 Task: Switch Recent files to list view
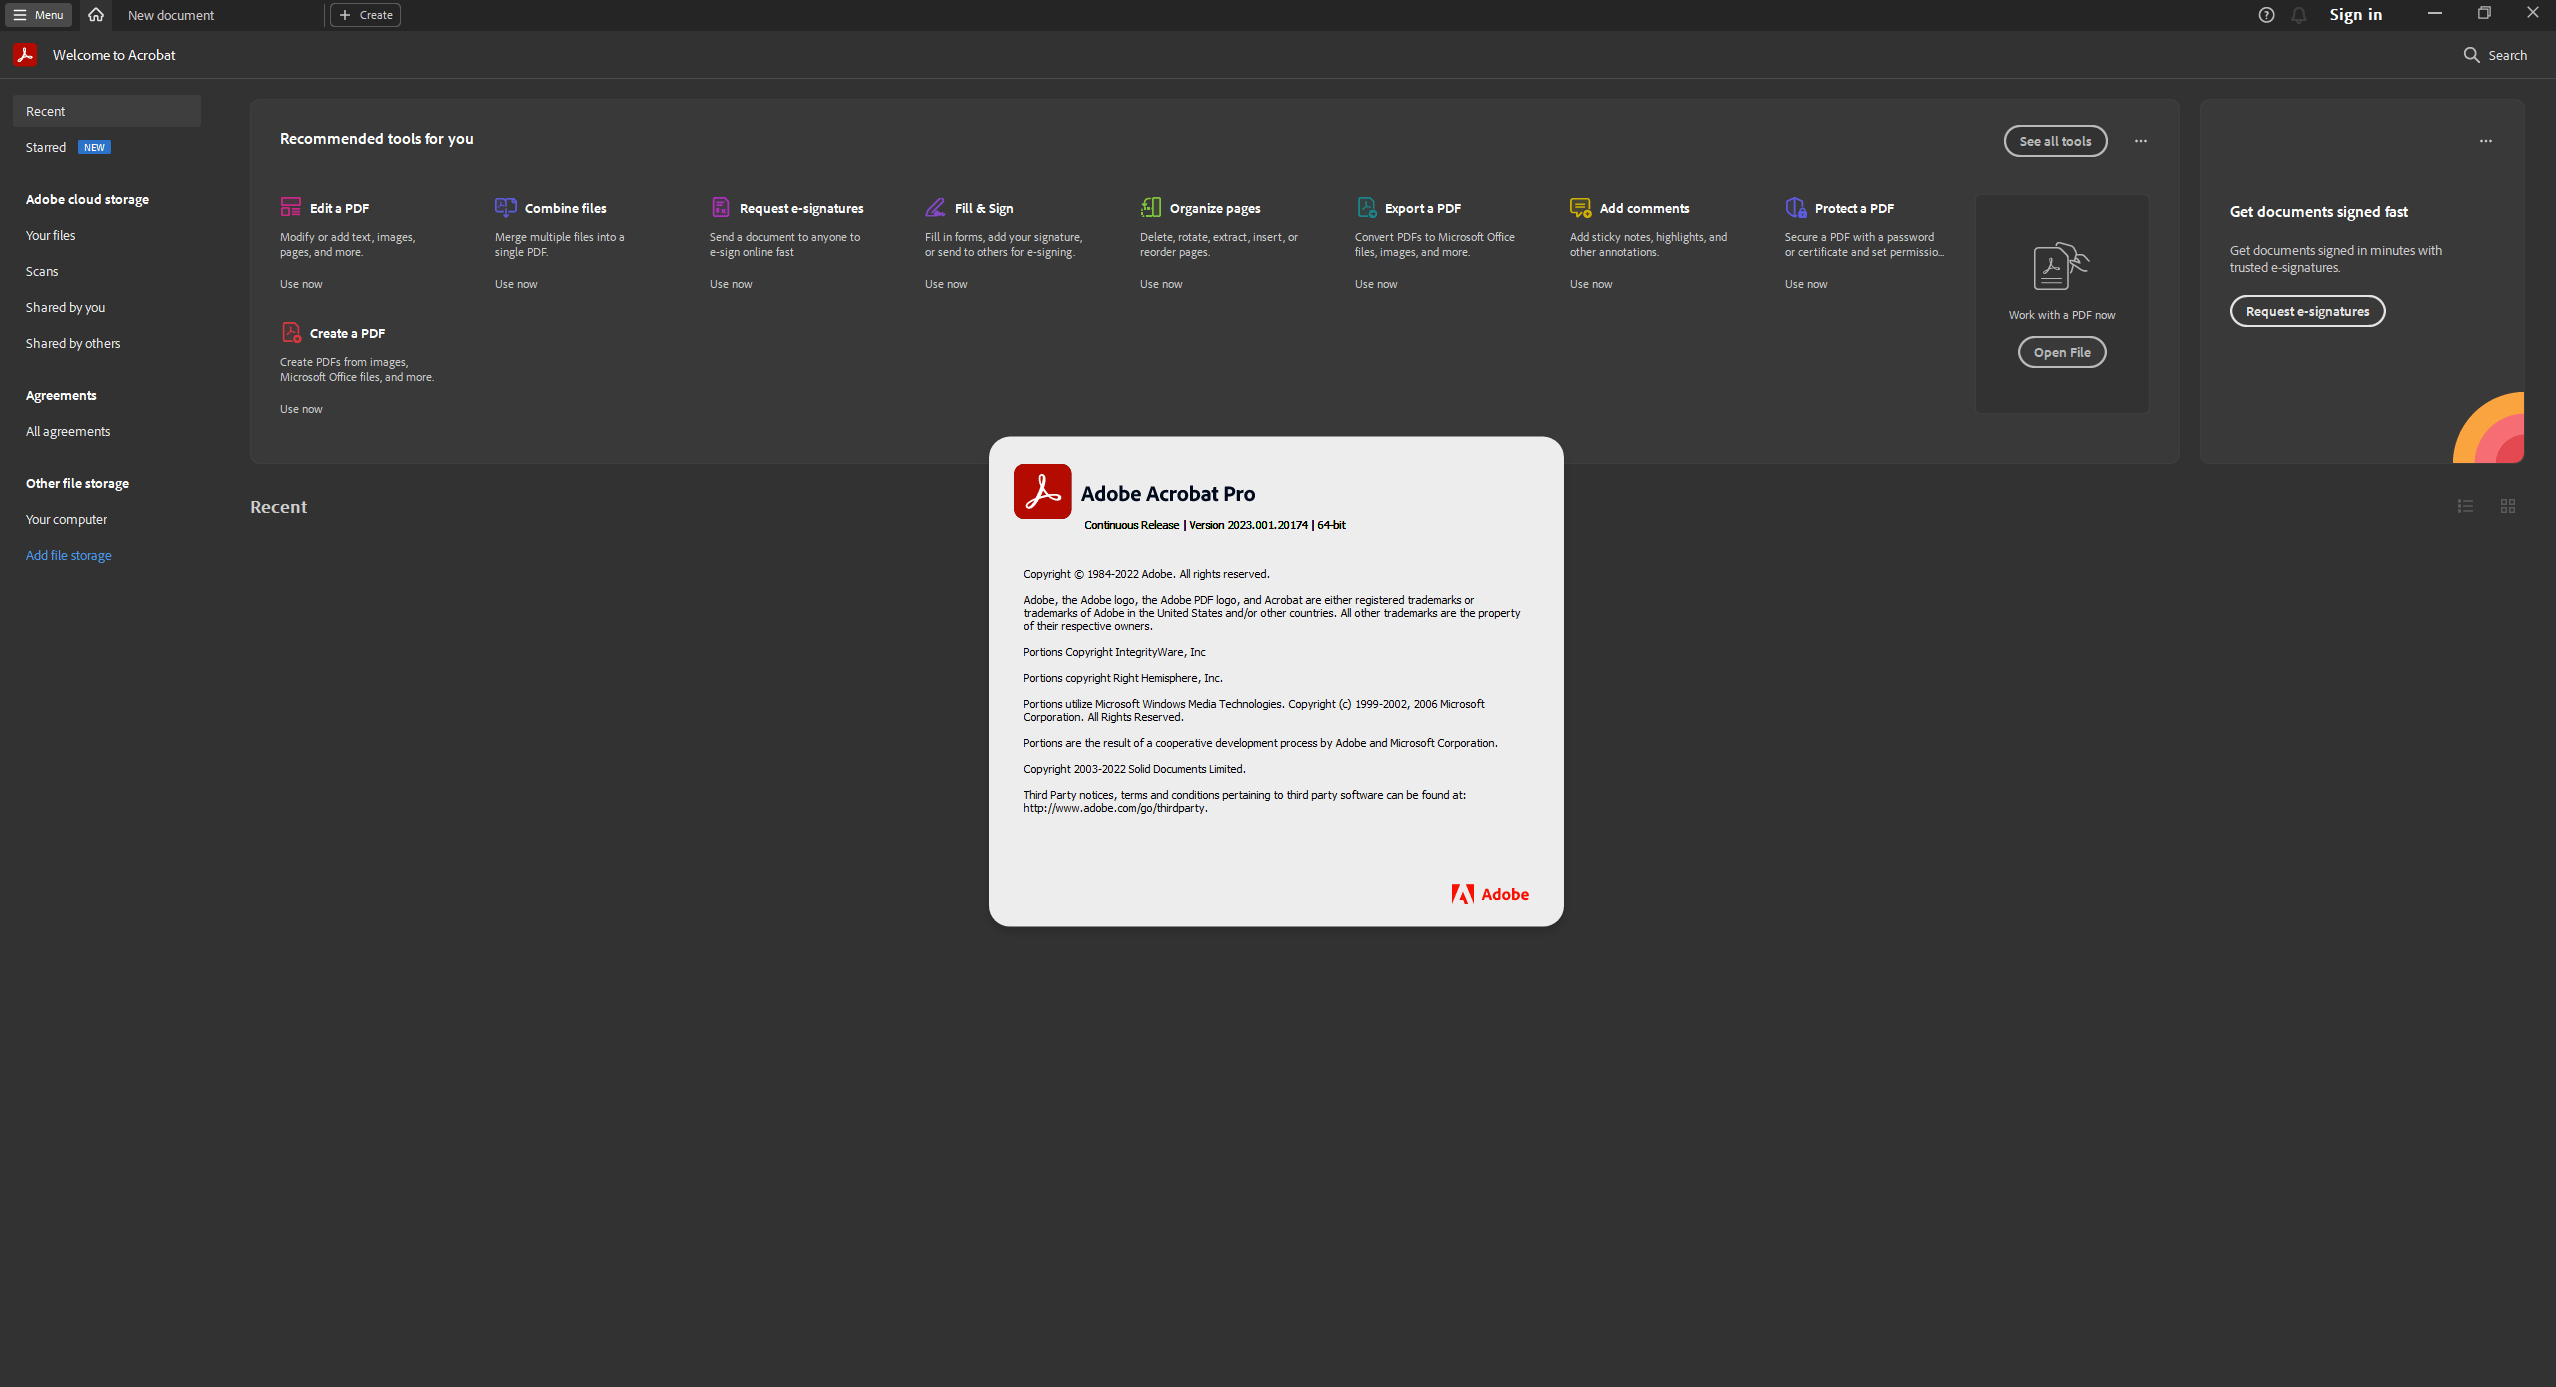click(x=2465, y=506)
